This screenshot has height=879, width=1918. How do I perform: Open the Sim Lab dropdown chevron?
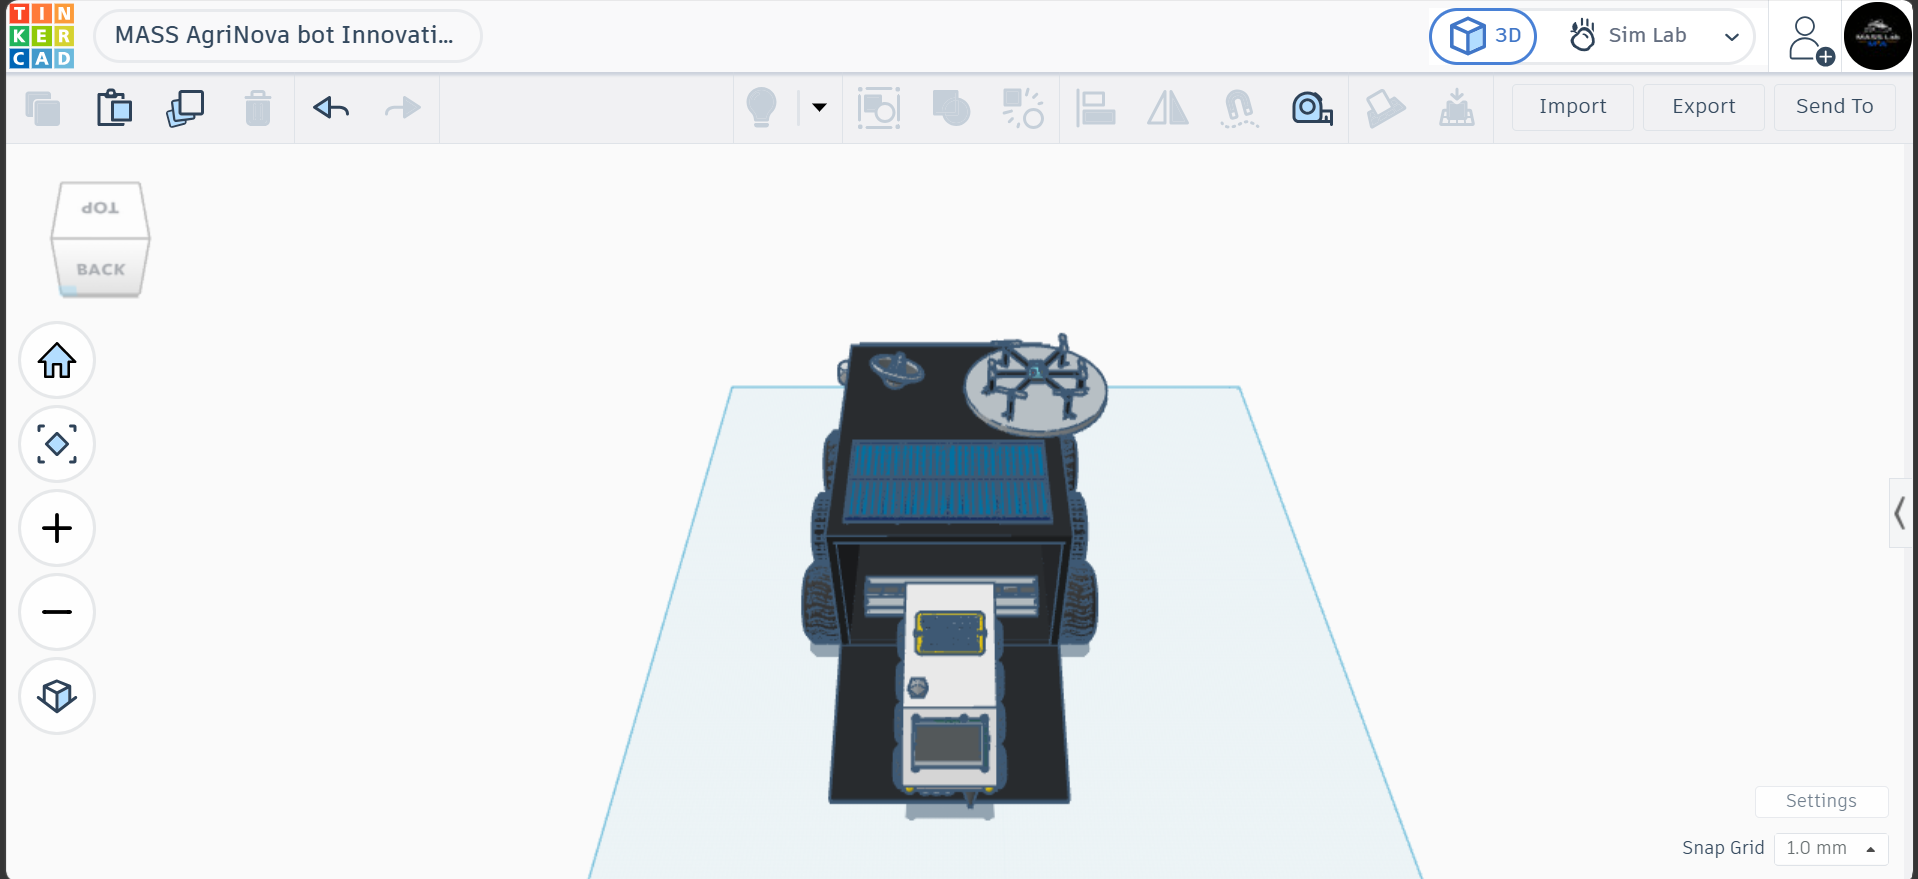1732,36
